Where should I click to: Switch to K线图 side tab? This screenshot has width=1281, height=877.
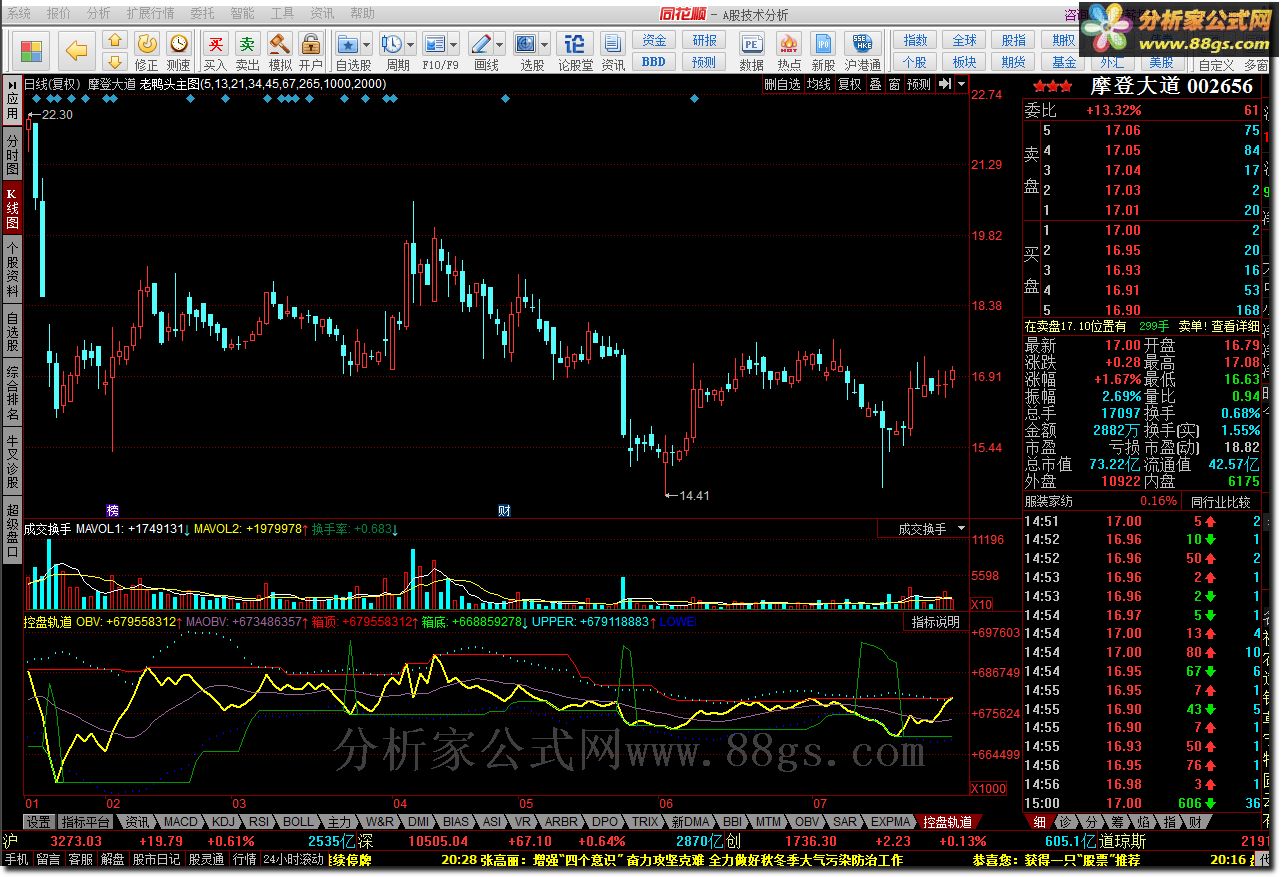(x=12, y=207)
